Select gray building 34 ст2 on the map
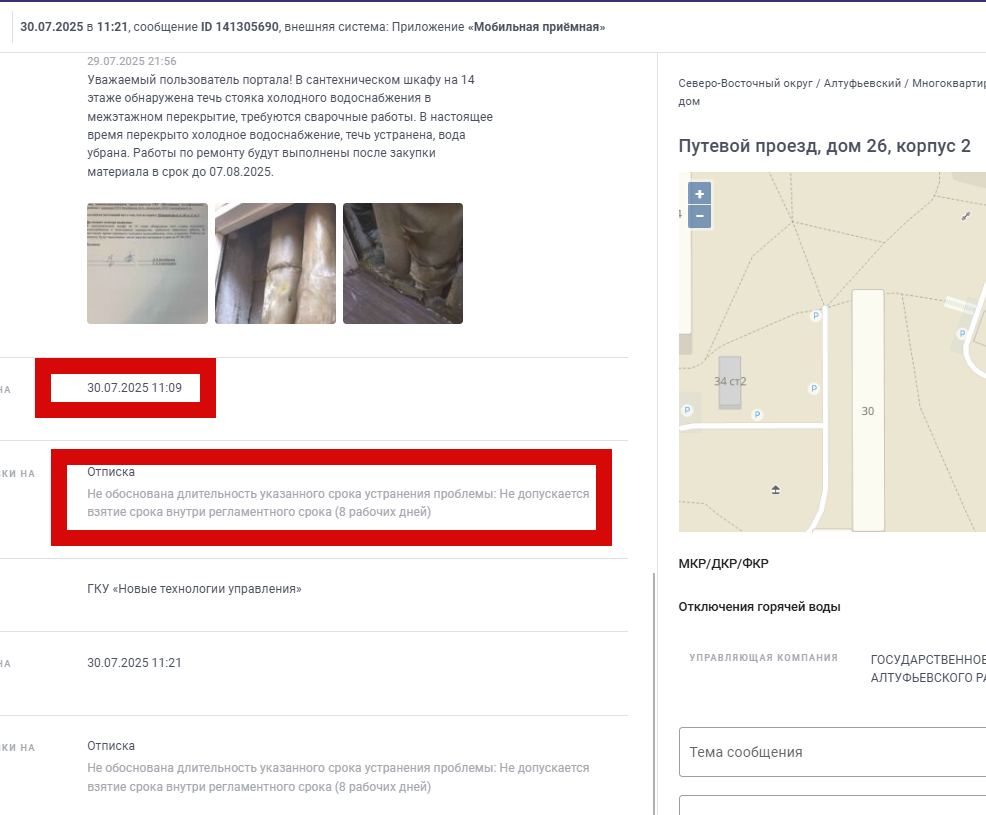Image resolution: width=986 pixels, height=815 pixels. click(729, 382)
